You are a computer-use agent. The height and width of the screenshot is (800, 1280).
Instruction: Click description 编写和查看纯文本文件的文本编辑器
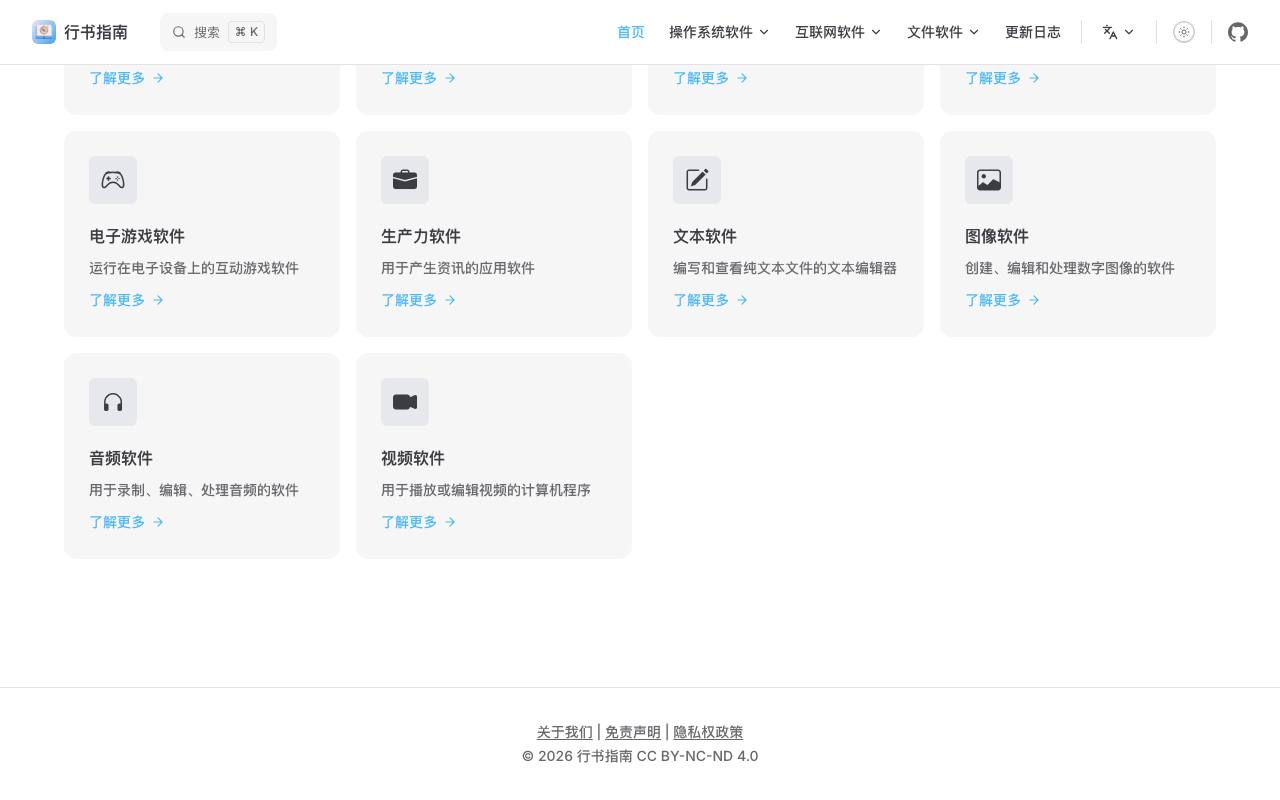785,268
